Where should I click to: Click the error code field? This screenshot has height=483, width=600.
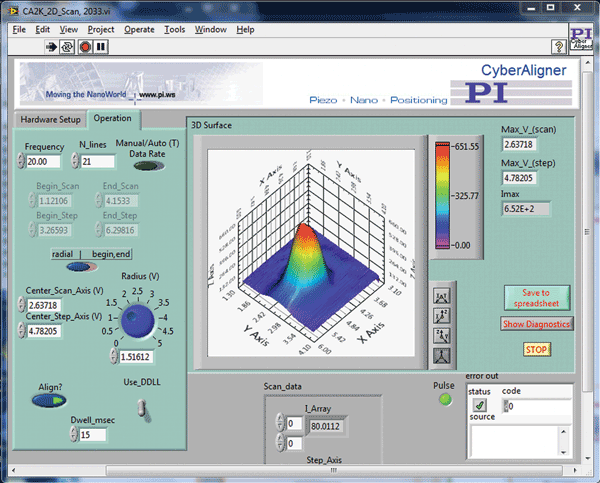click(537, 406)
